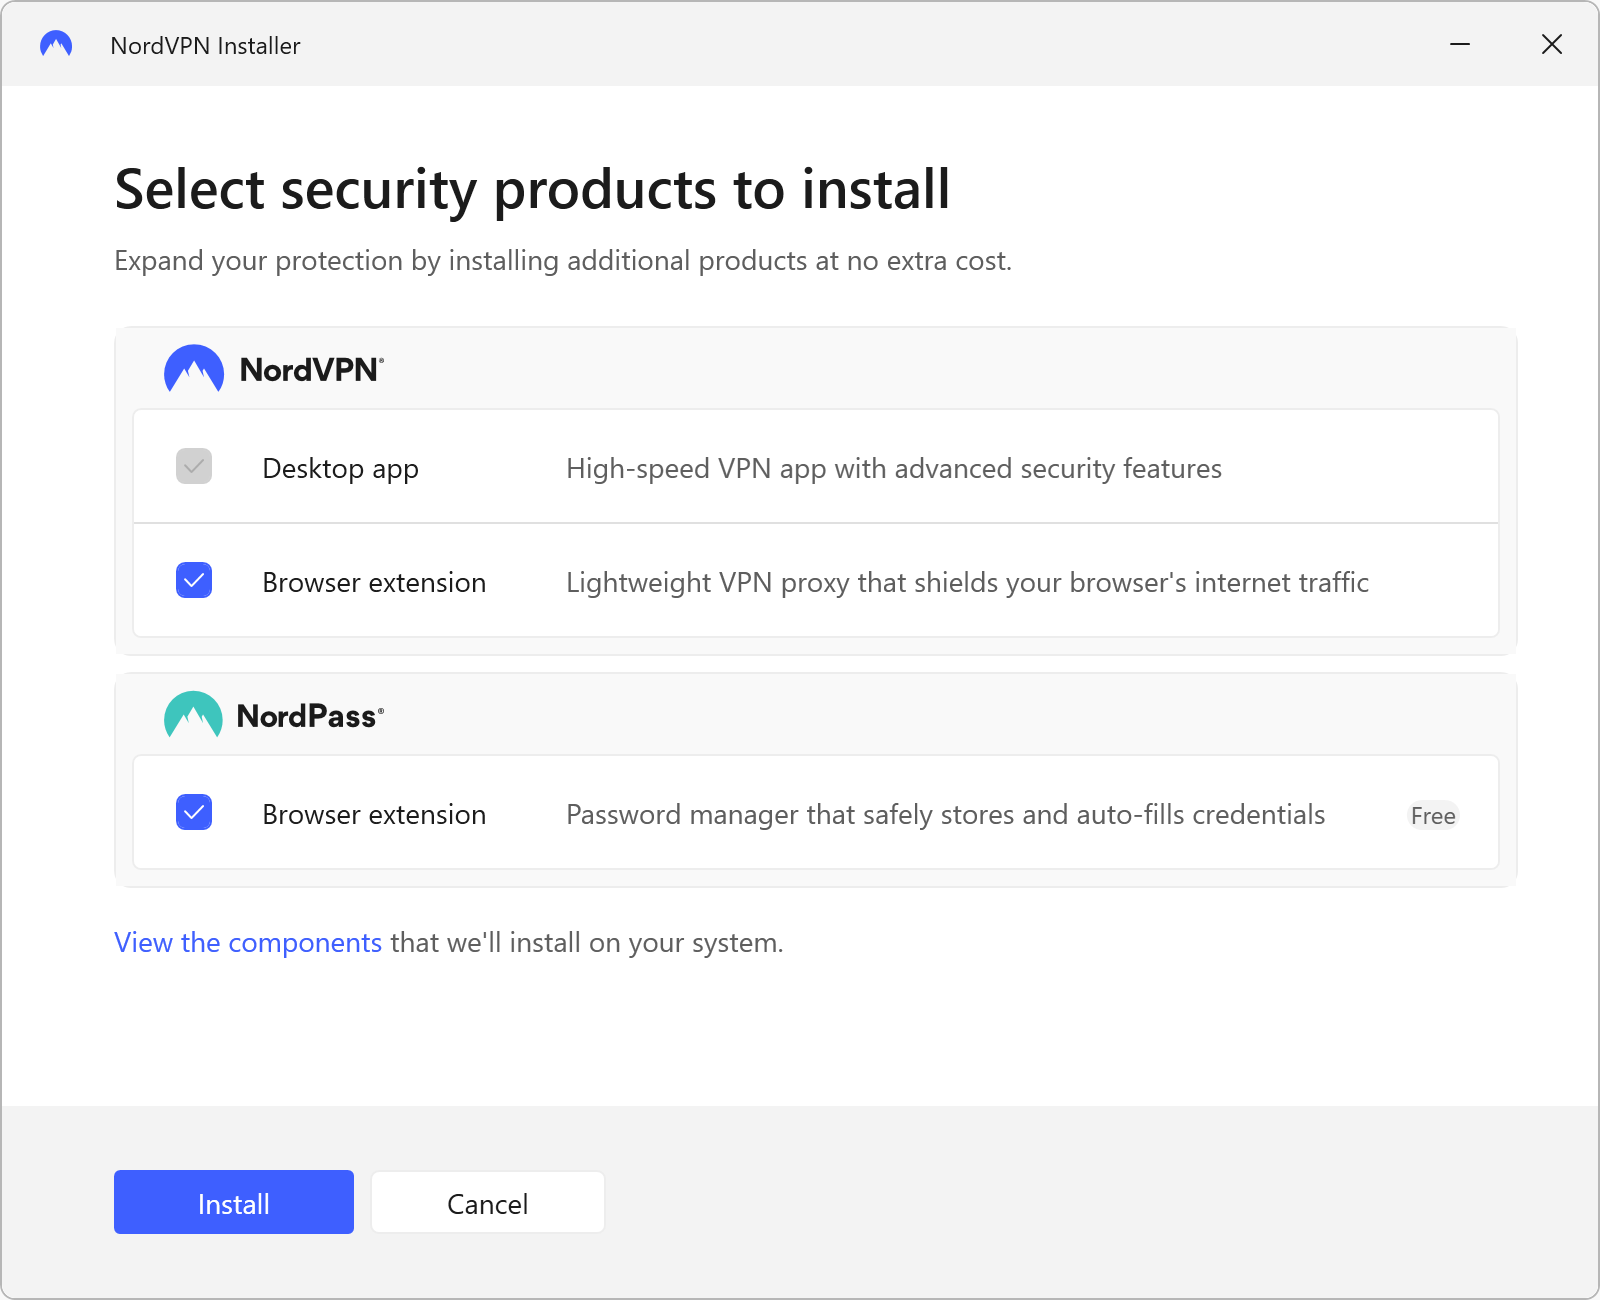Click the 'Password manager that safely stores' description
The width and height of the screenshot is (1600, 1300).
coord(945,815)
